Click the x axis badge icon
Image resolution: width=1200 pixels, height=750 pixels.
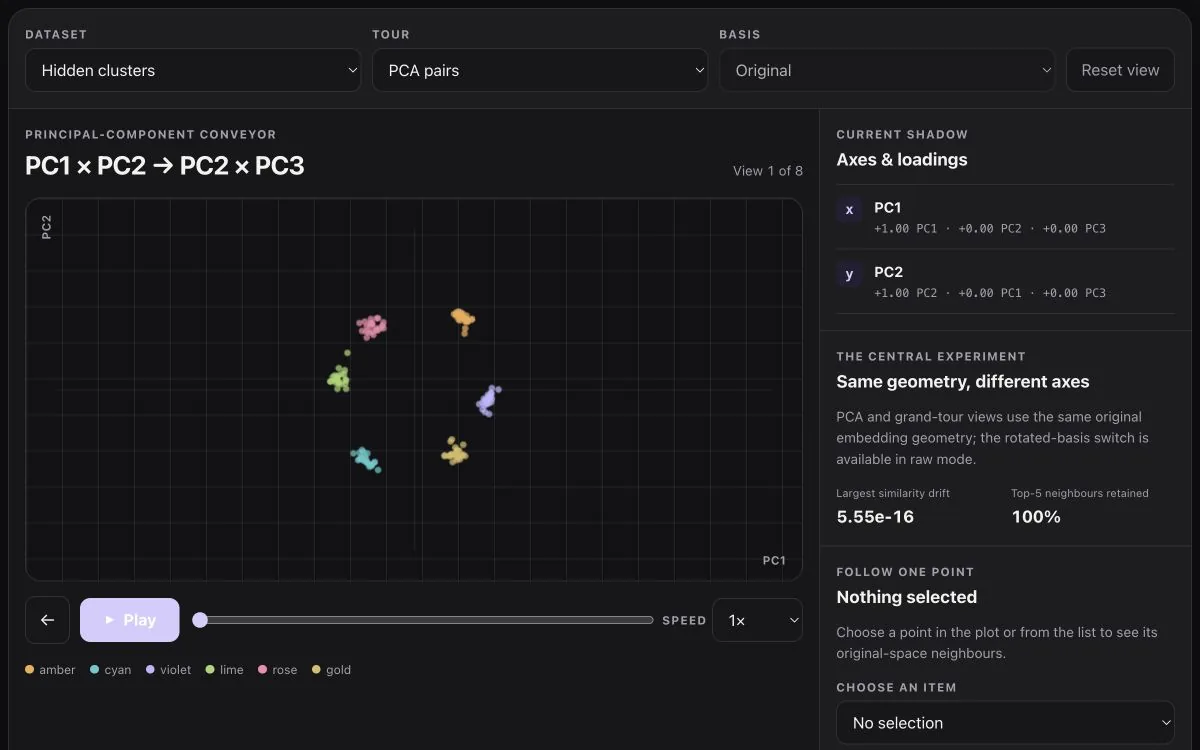click(849, 210)
